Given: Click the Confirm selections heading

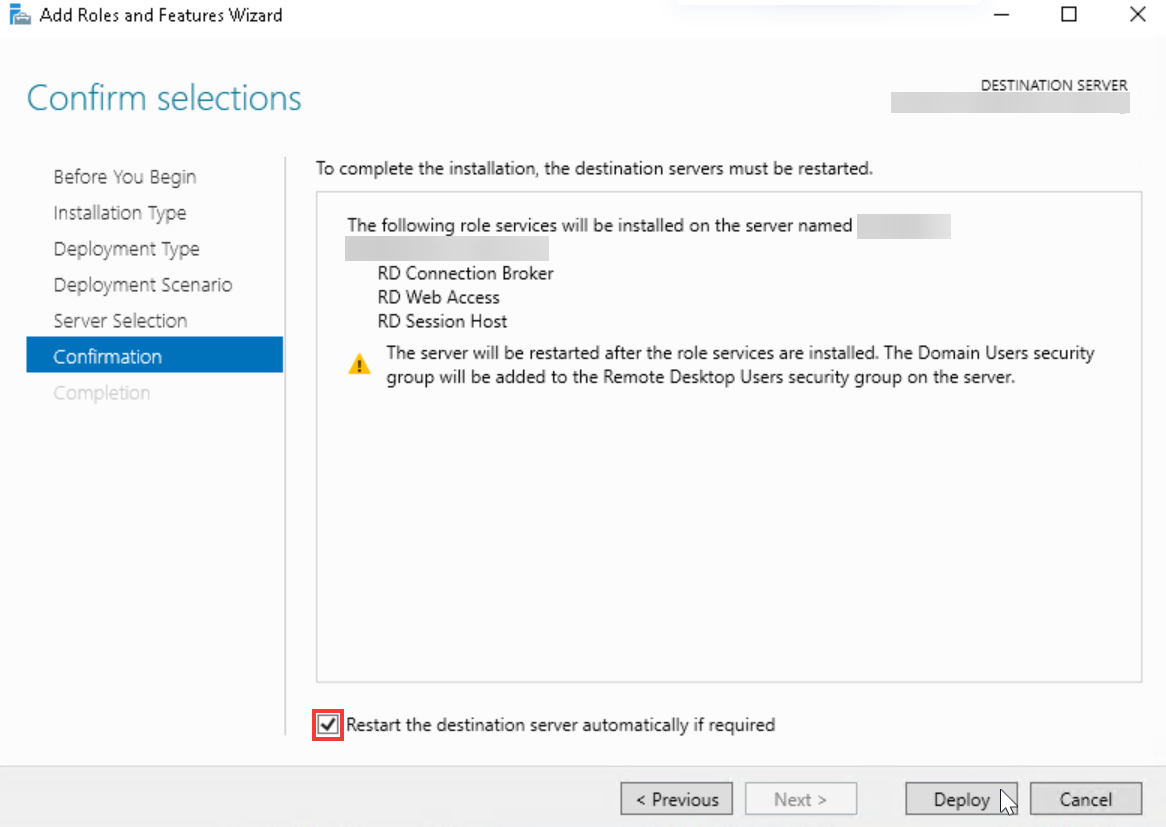Looking at the screenshot, I should [163, 97].
